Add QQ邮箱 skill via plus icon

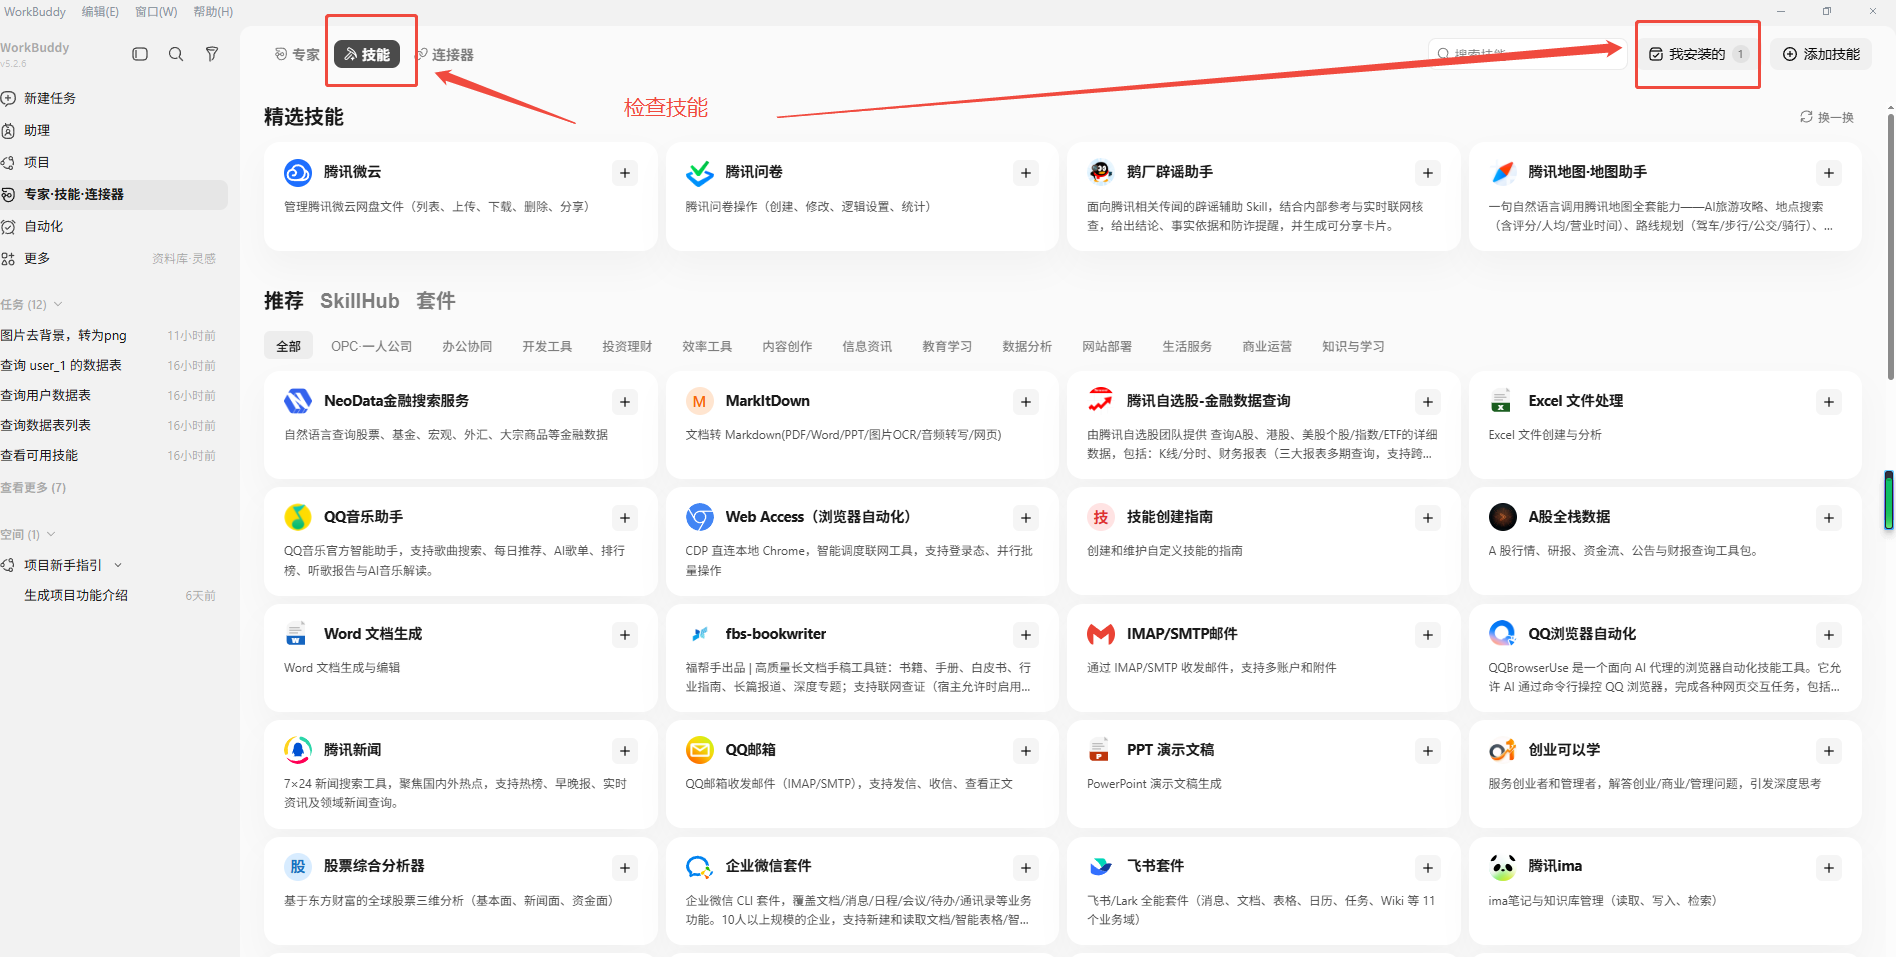click(x=1026, y=751)
